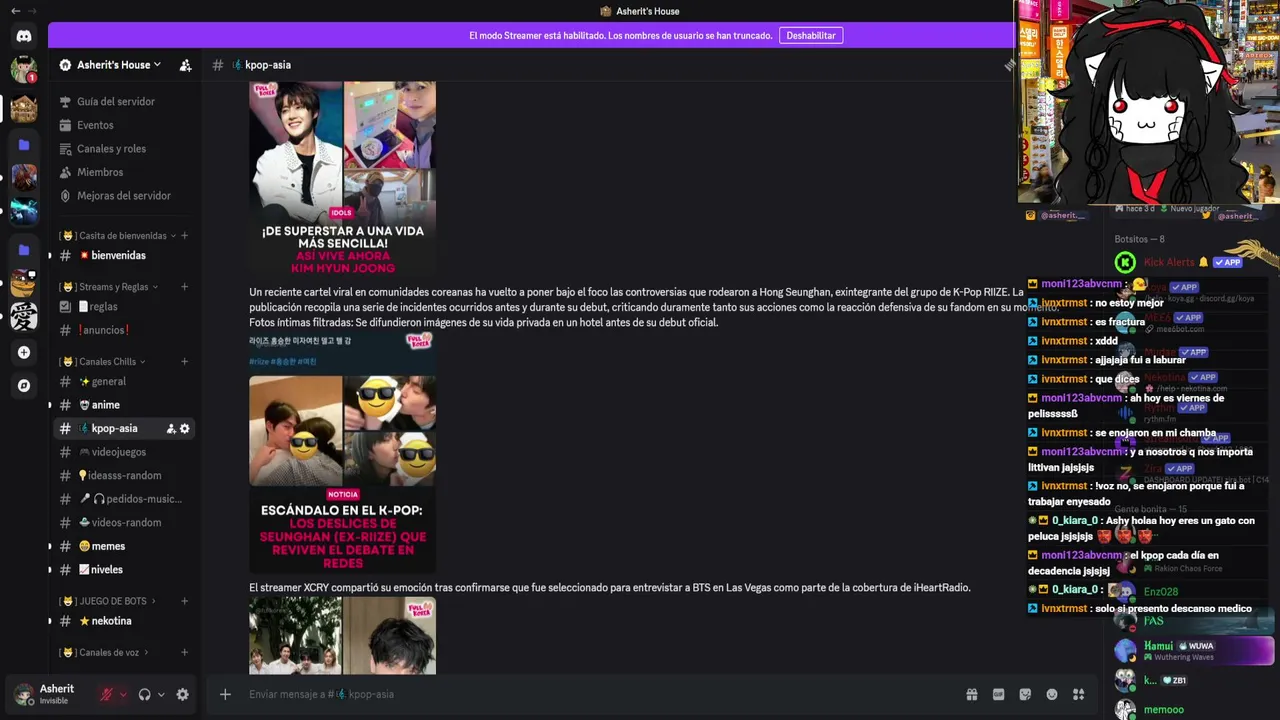Switch to the reglas channel
Viewport: 1280px width, 720px height.
pos(124,307)
